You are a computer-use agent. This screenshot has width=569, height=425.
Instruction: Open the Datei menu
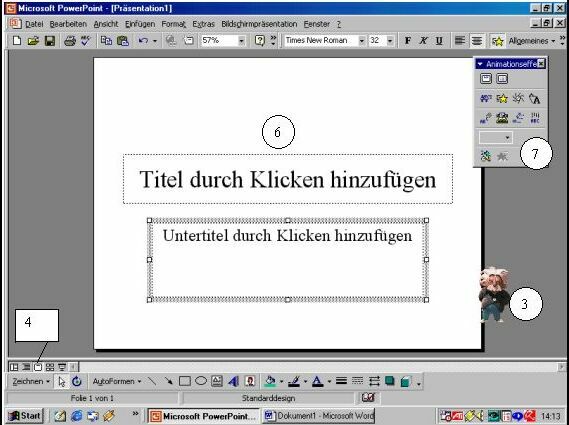pos(34,24)
